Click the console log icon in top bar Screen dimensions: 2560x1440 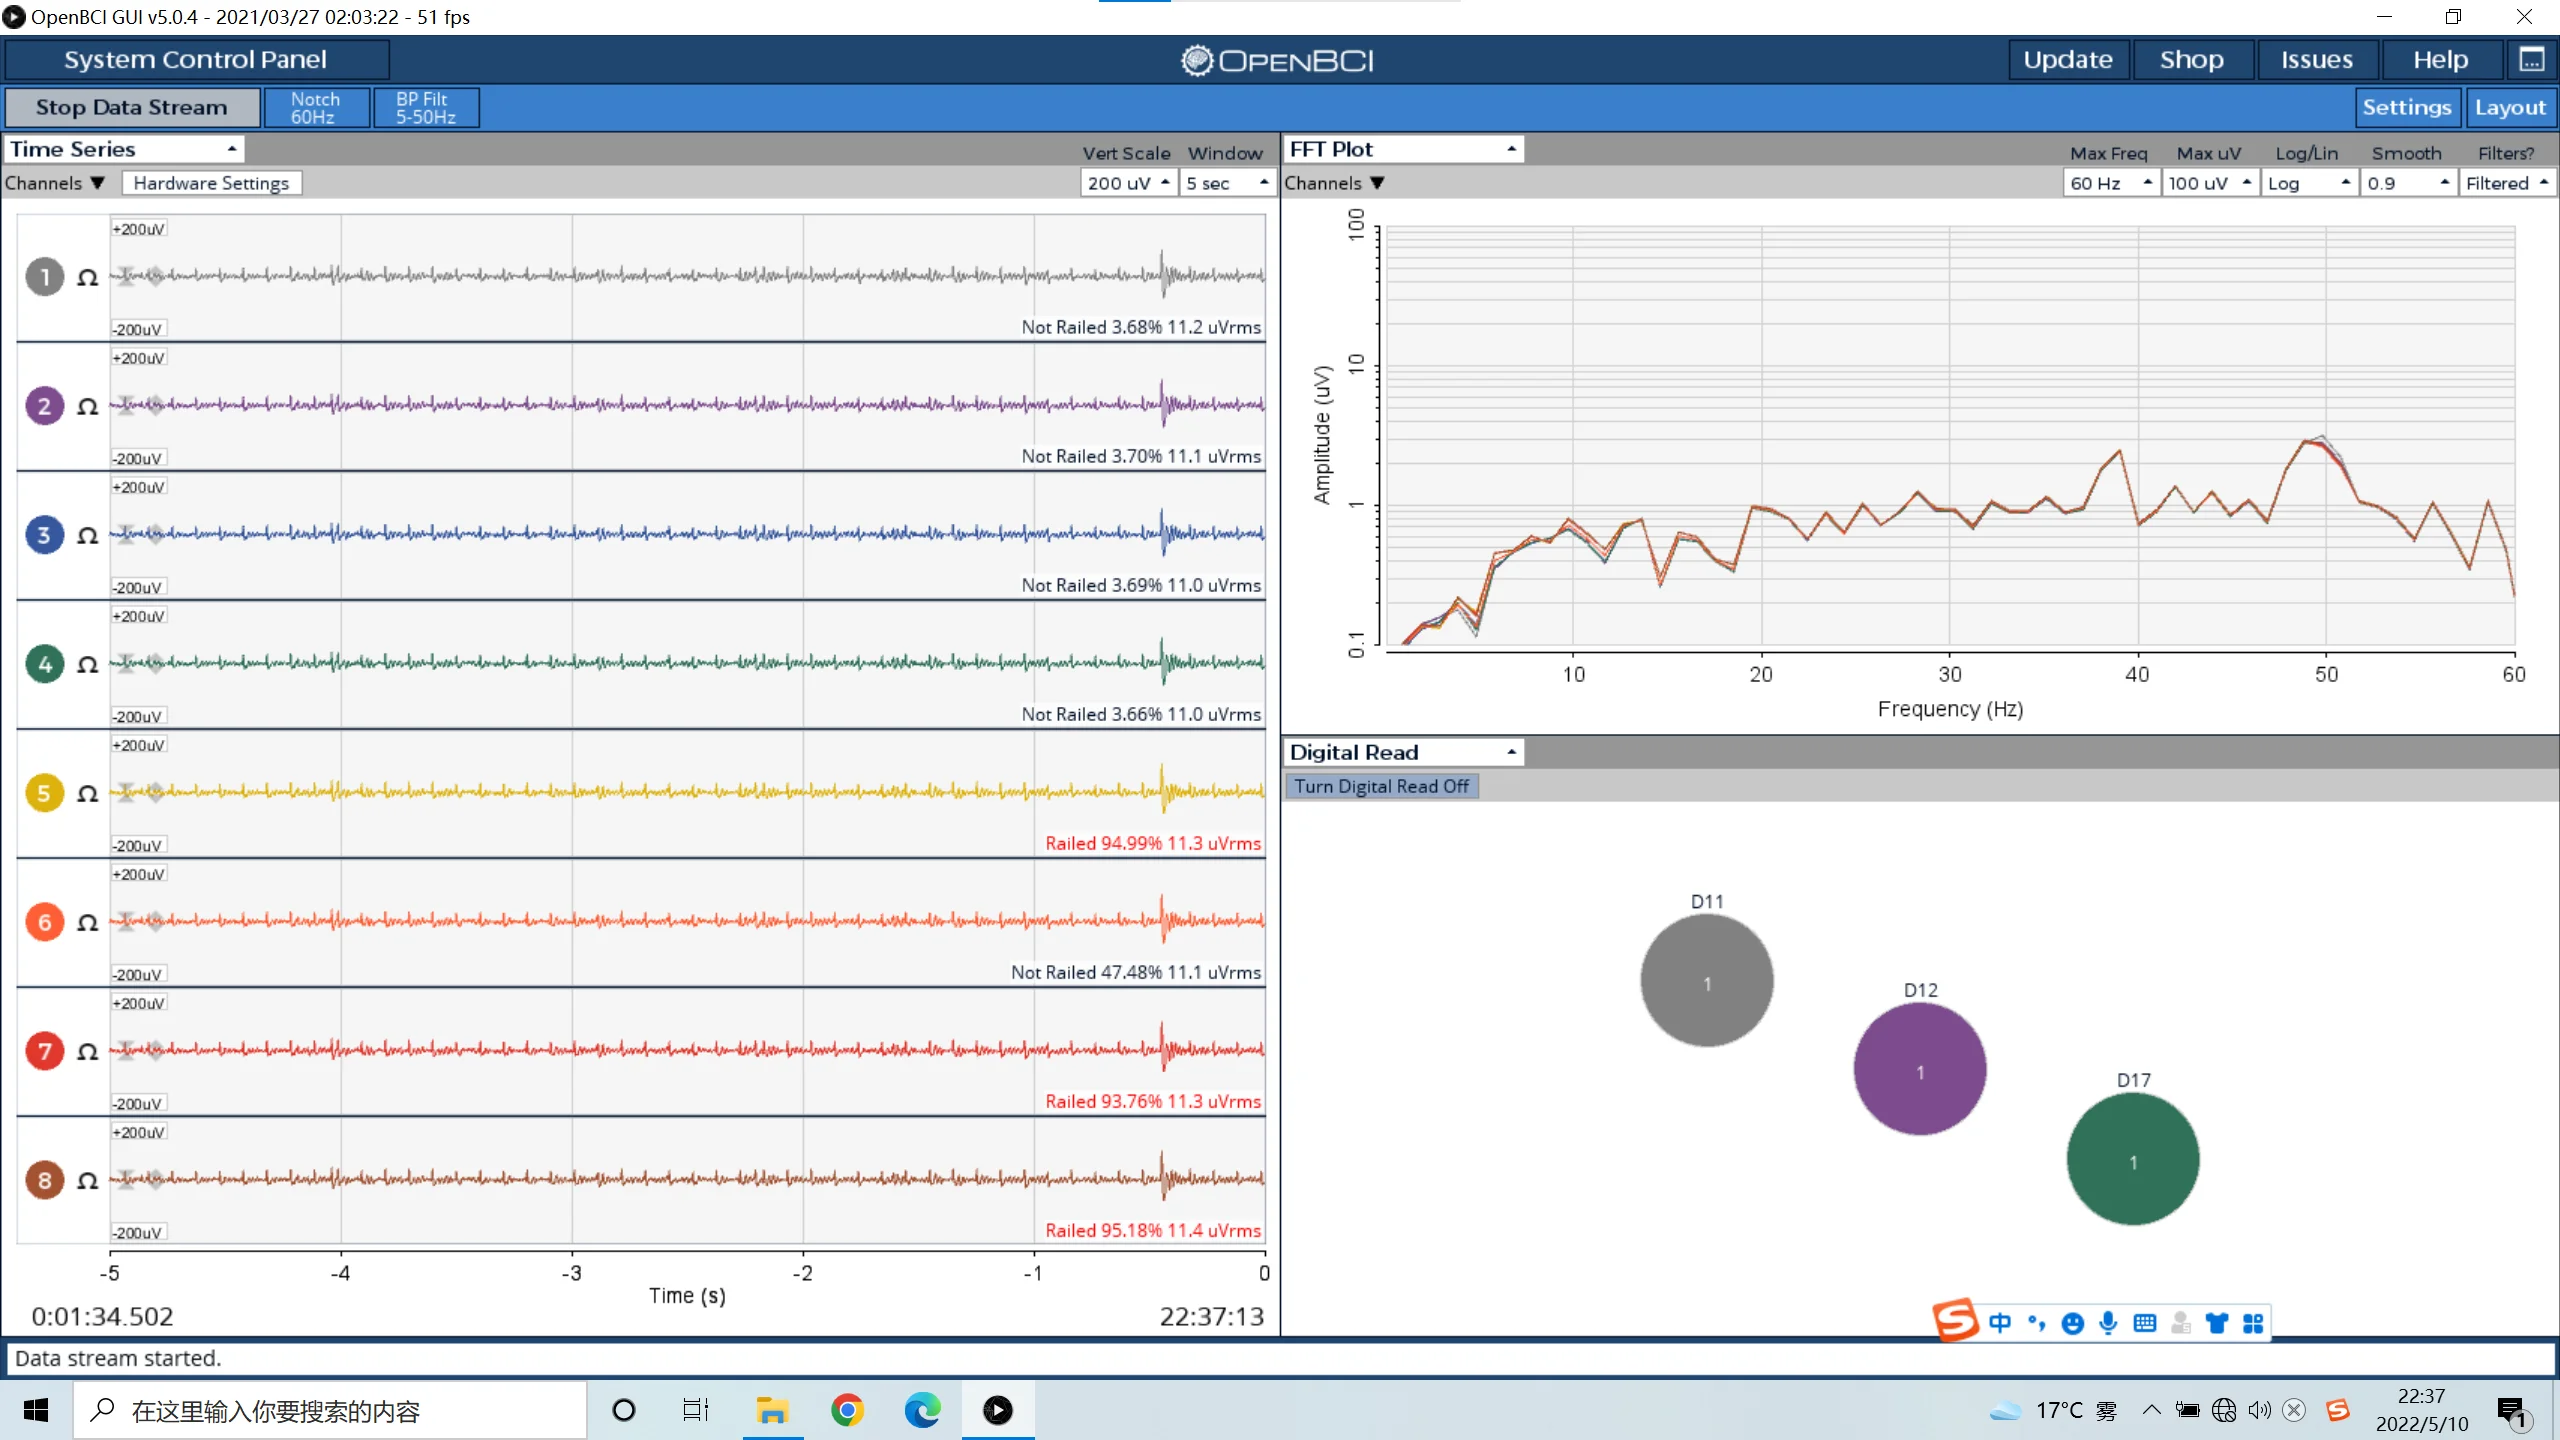coord(2531,60)
